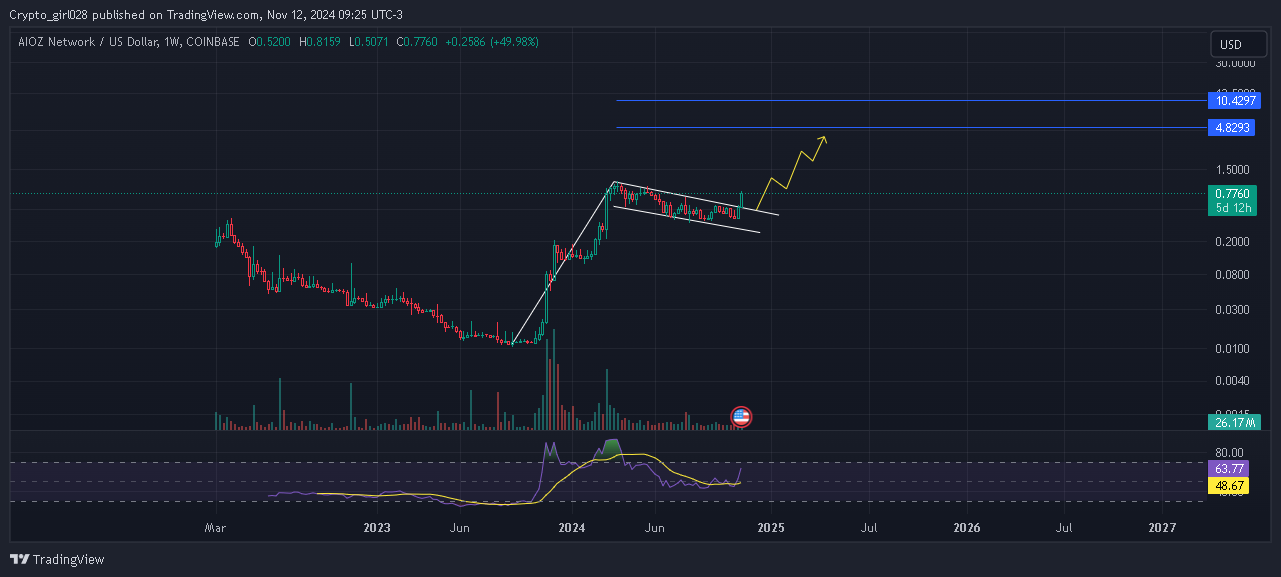Click the 2026 label on time axis
This screenshot has height=577, width=1281.
coord(967,526)
